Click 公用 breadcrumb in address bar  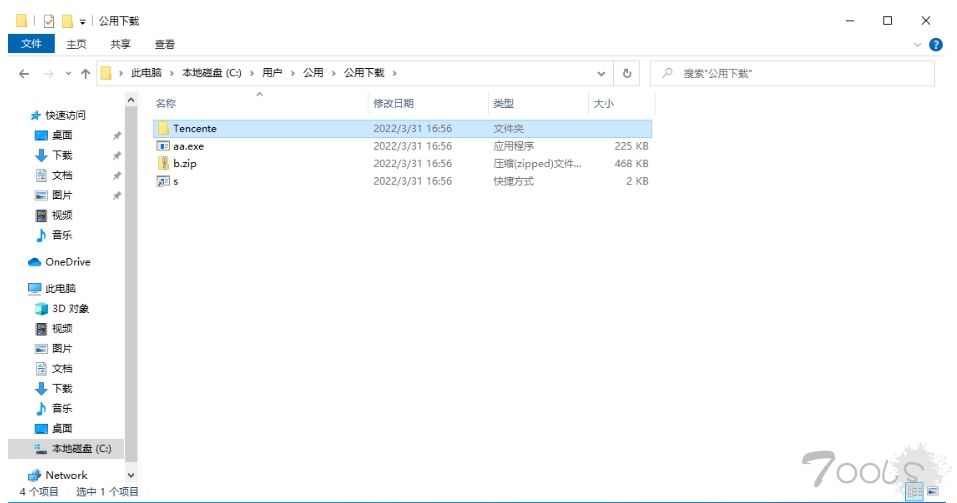tap(313, 73)
